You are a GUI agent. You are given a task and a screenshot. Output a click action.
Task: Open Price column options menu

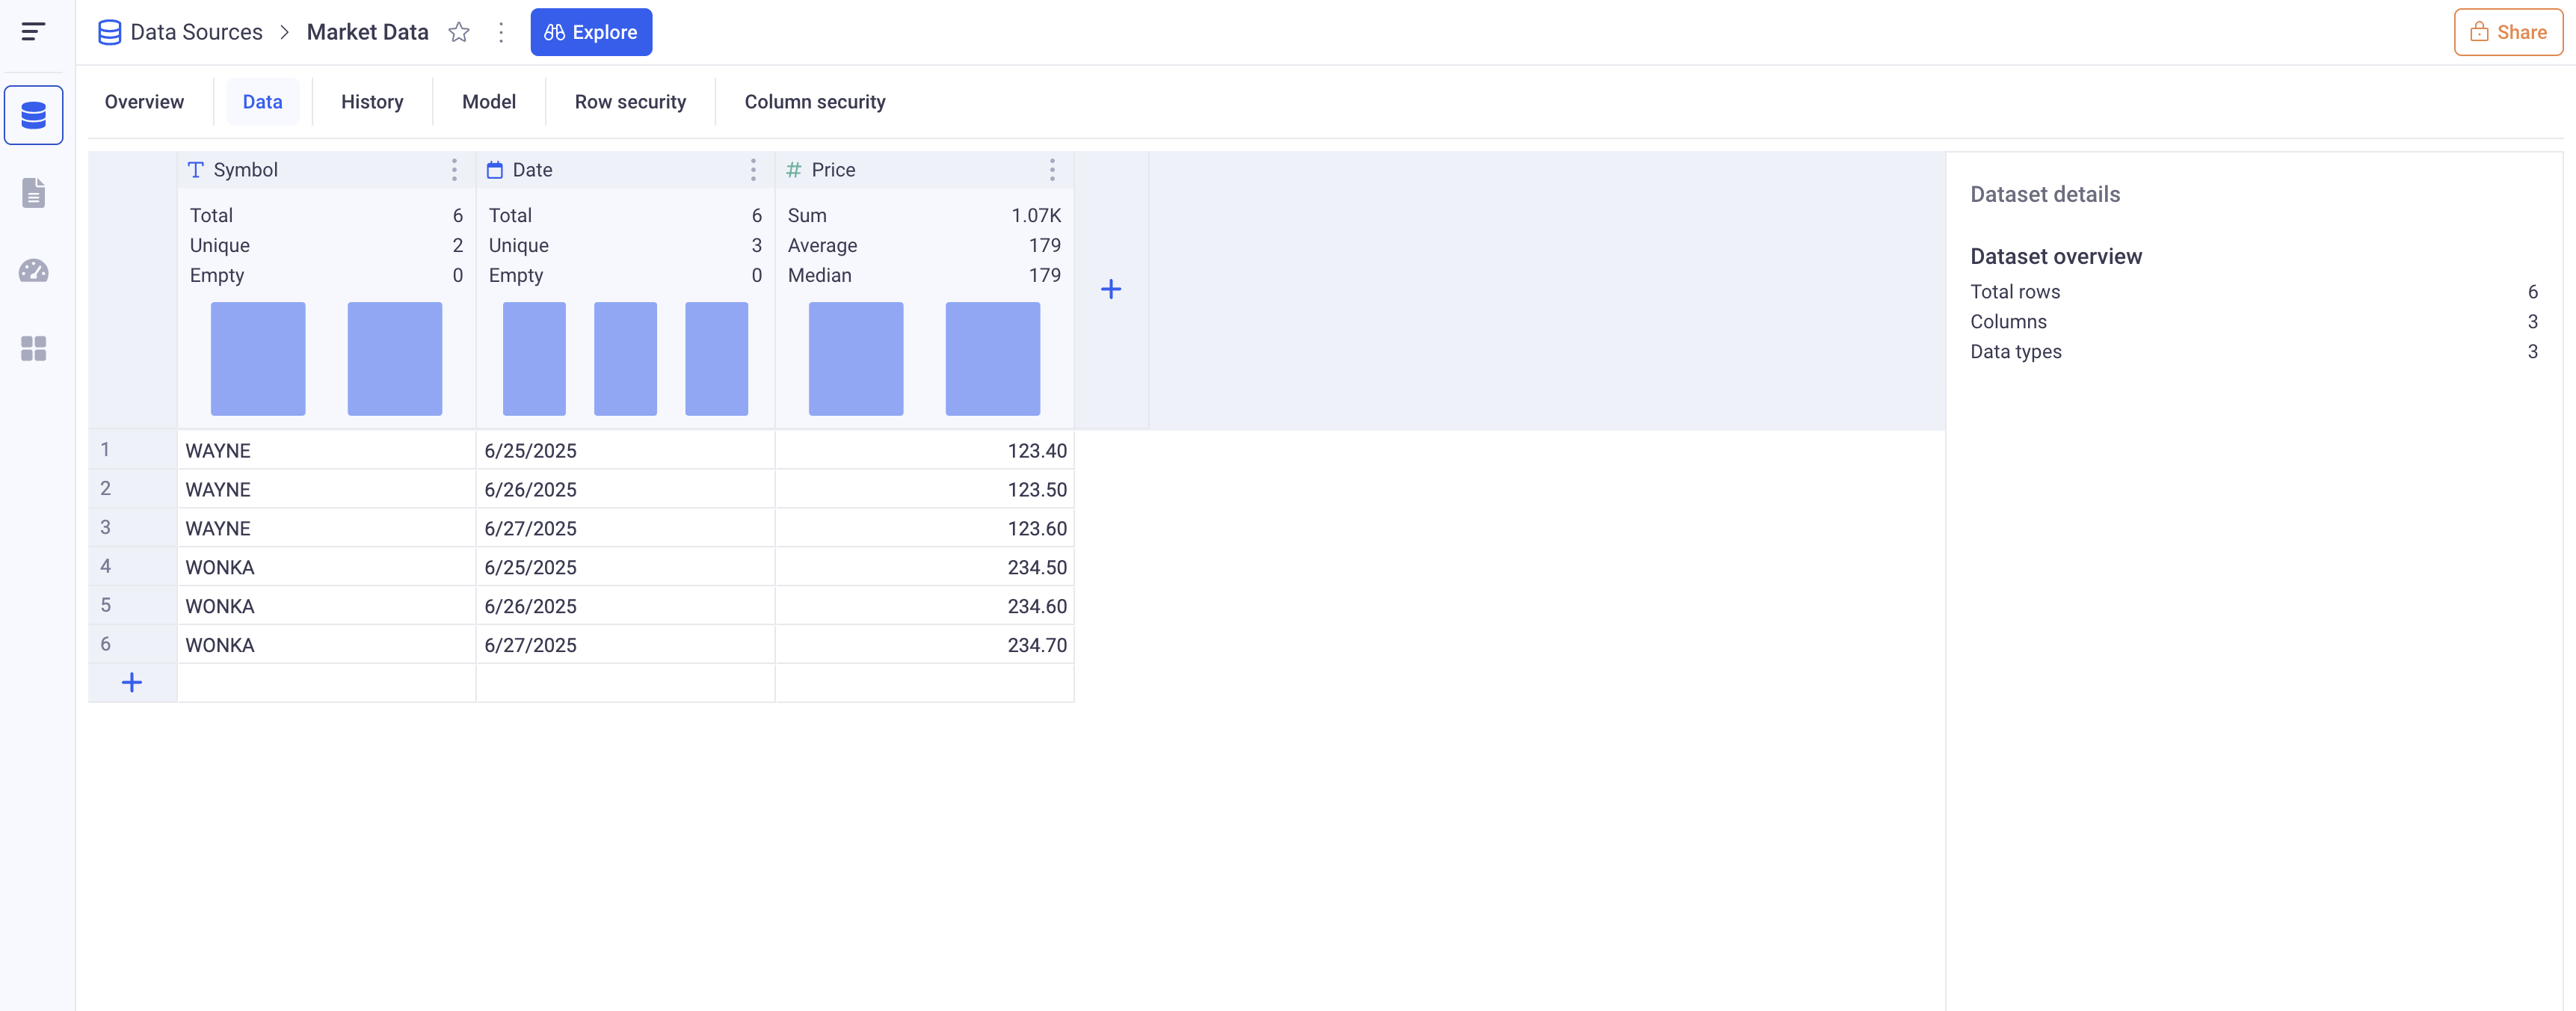click(1052, 170)
